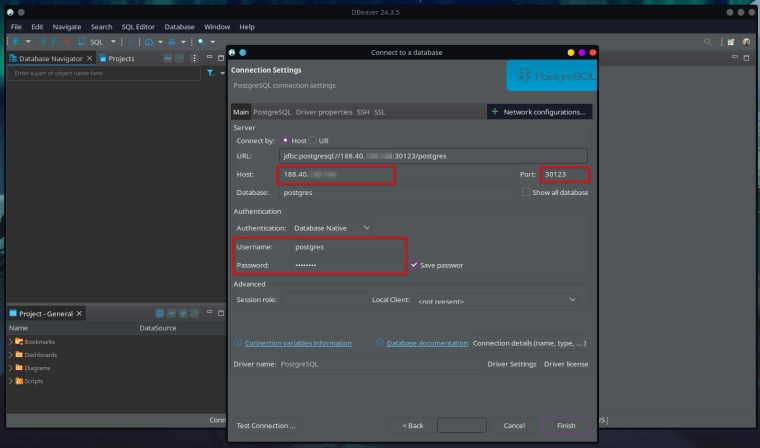Screen dimensions: 760x448
Task: Open the dashboard gauge toolbar icon
Action: (x=149, y=42)
